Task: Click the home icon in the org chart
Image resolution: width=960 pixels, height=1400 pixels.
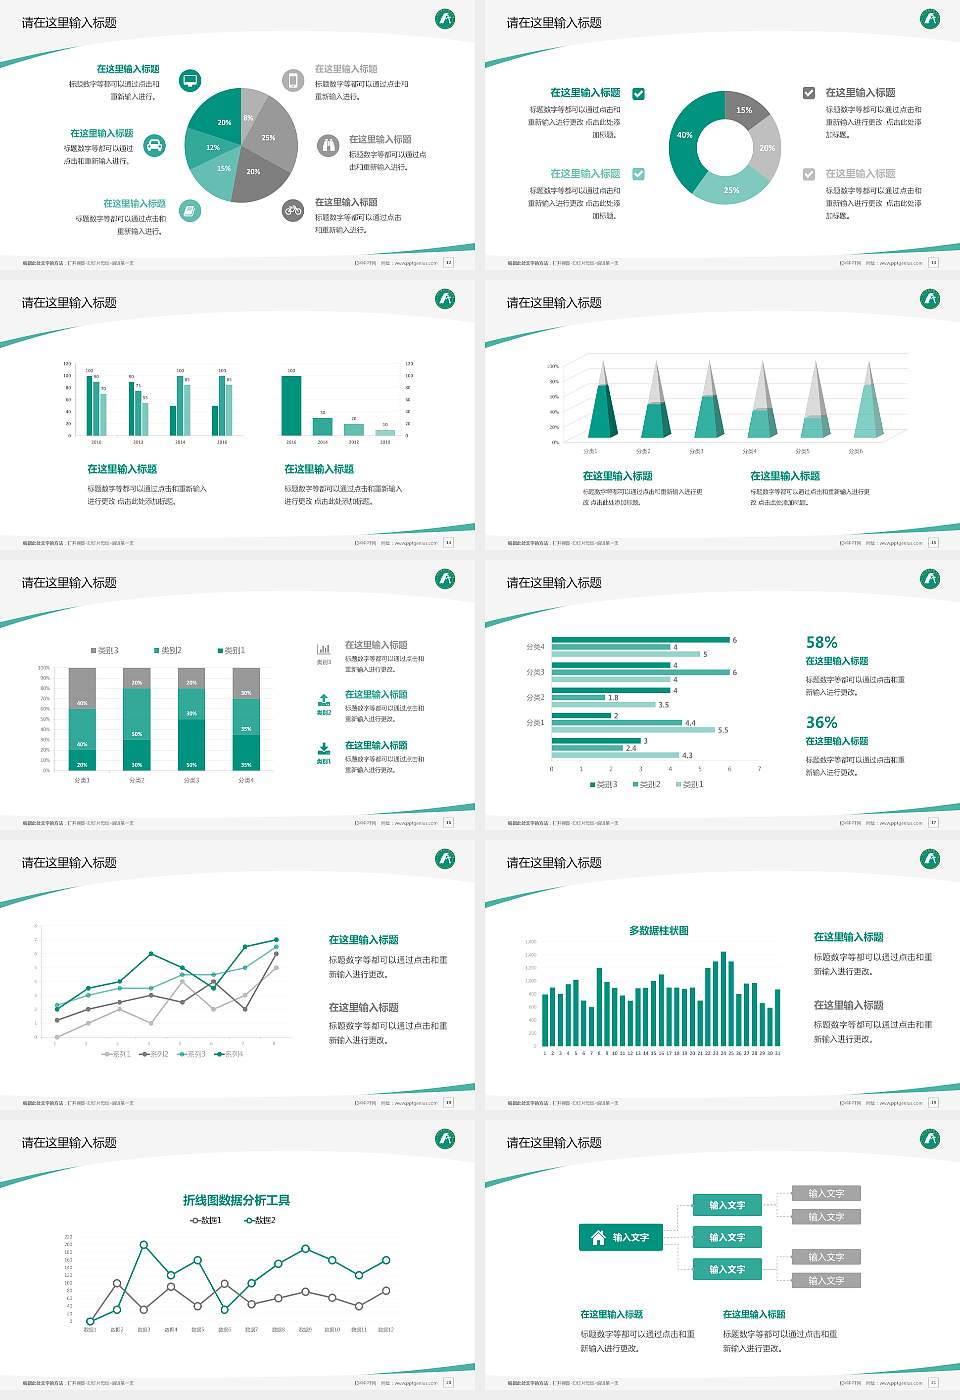Action: pyautogui.click(x=598, y=1237)
